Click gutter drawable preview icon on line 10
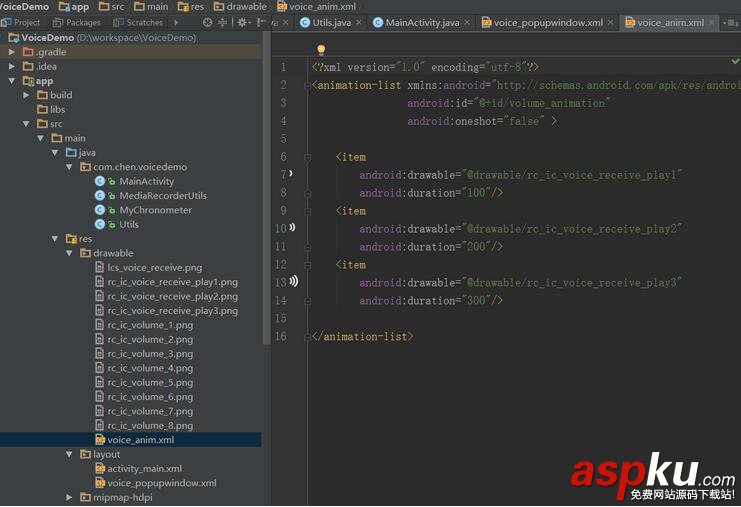The width and height of the screenshot is (741, 507). 292,228
